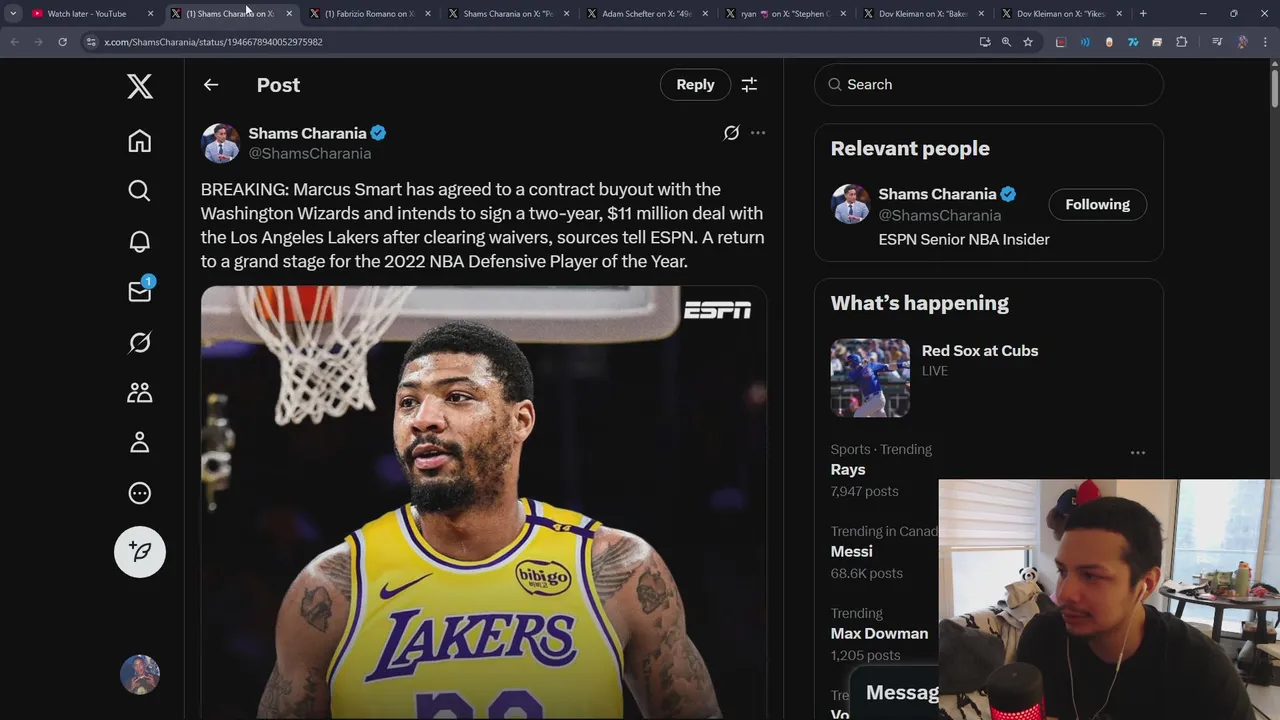Open post three-dot more menu
This screenshot has width=1280, height=720.
758,133
